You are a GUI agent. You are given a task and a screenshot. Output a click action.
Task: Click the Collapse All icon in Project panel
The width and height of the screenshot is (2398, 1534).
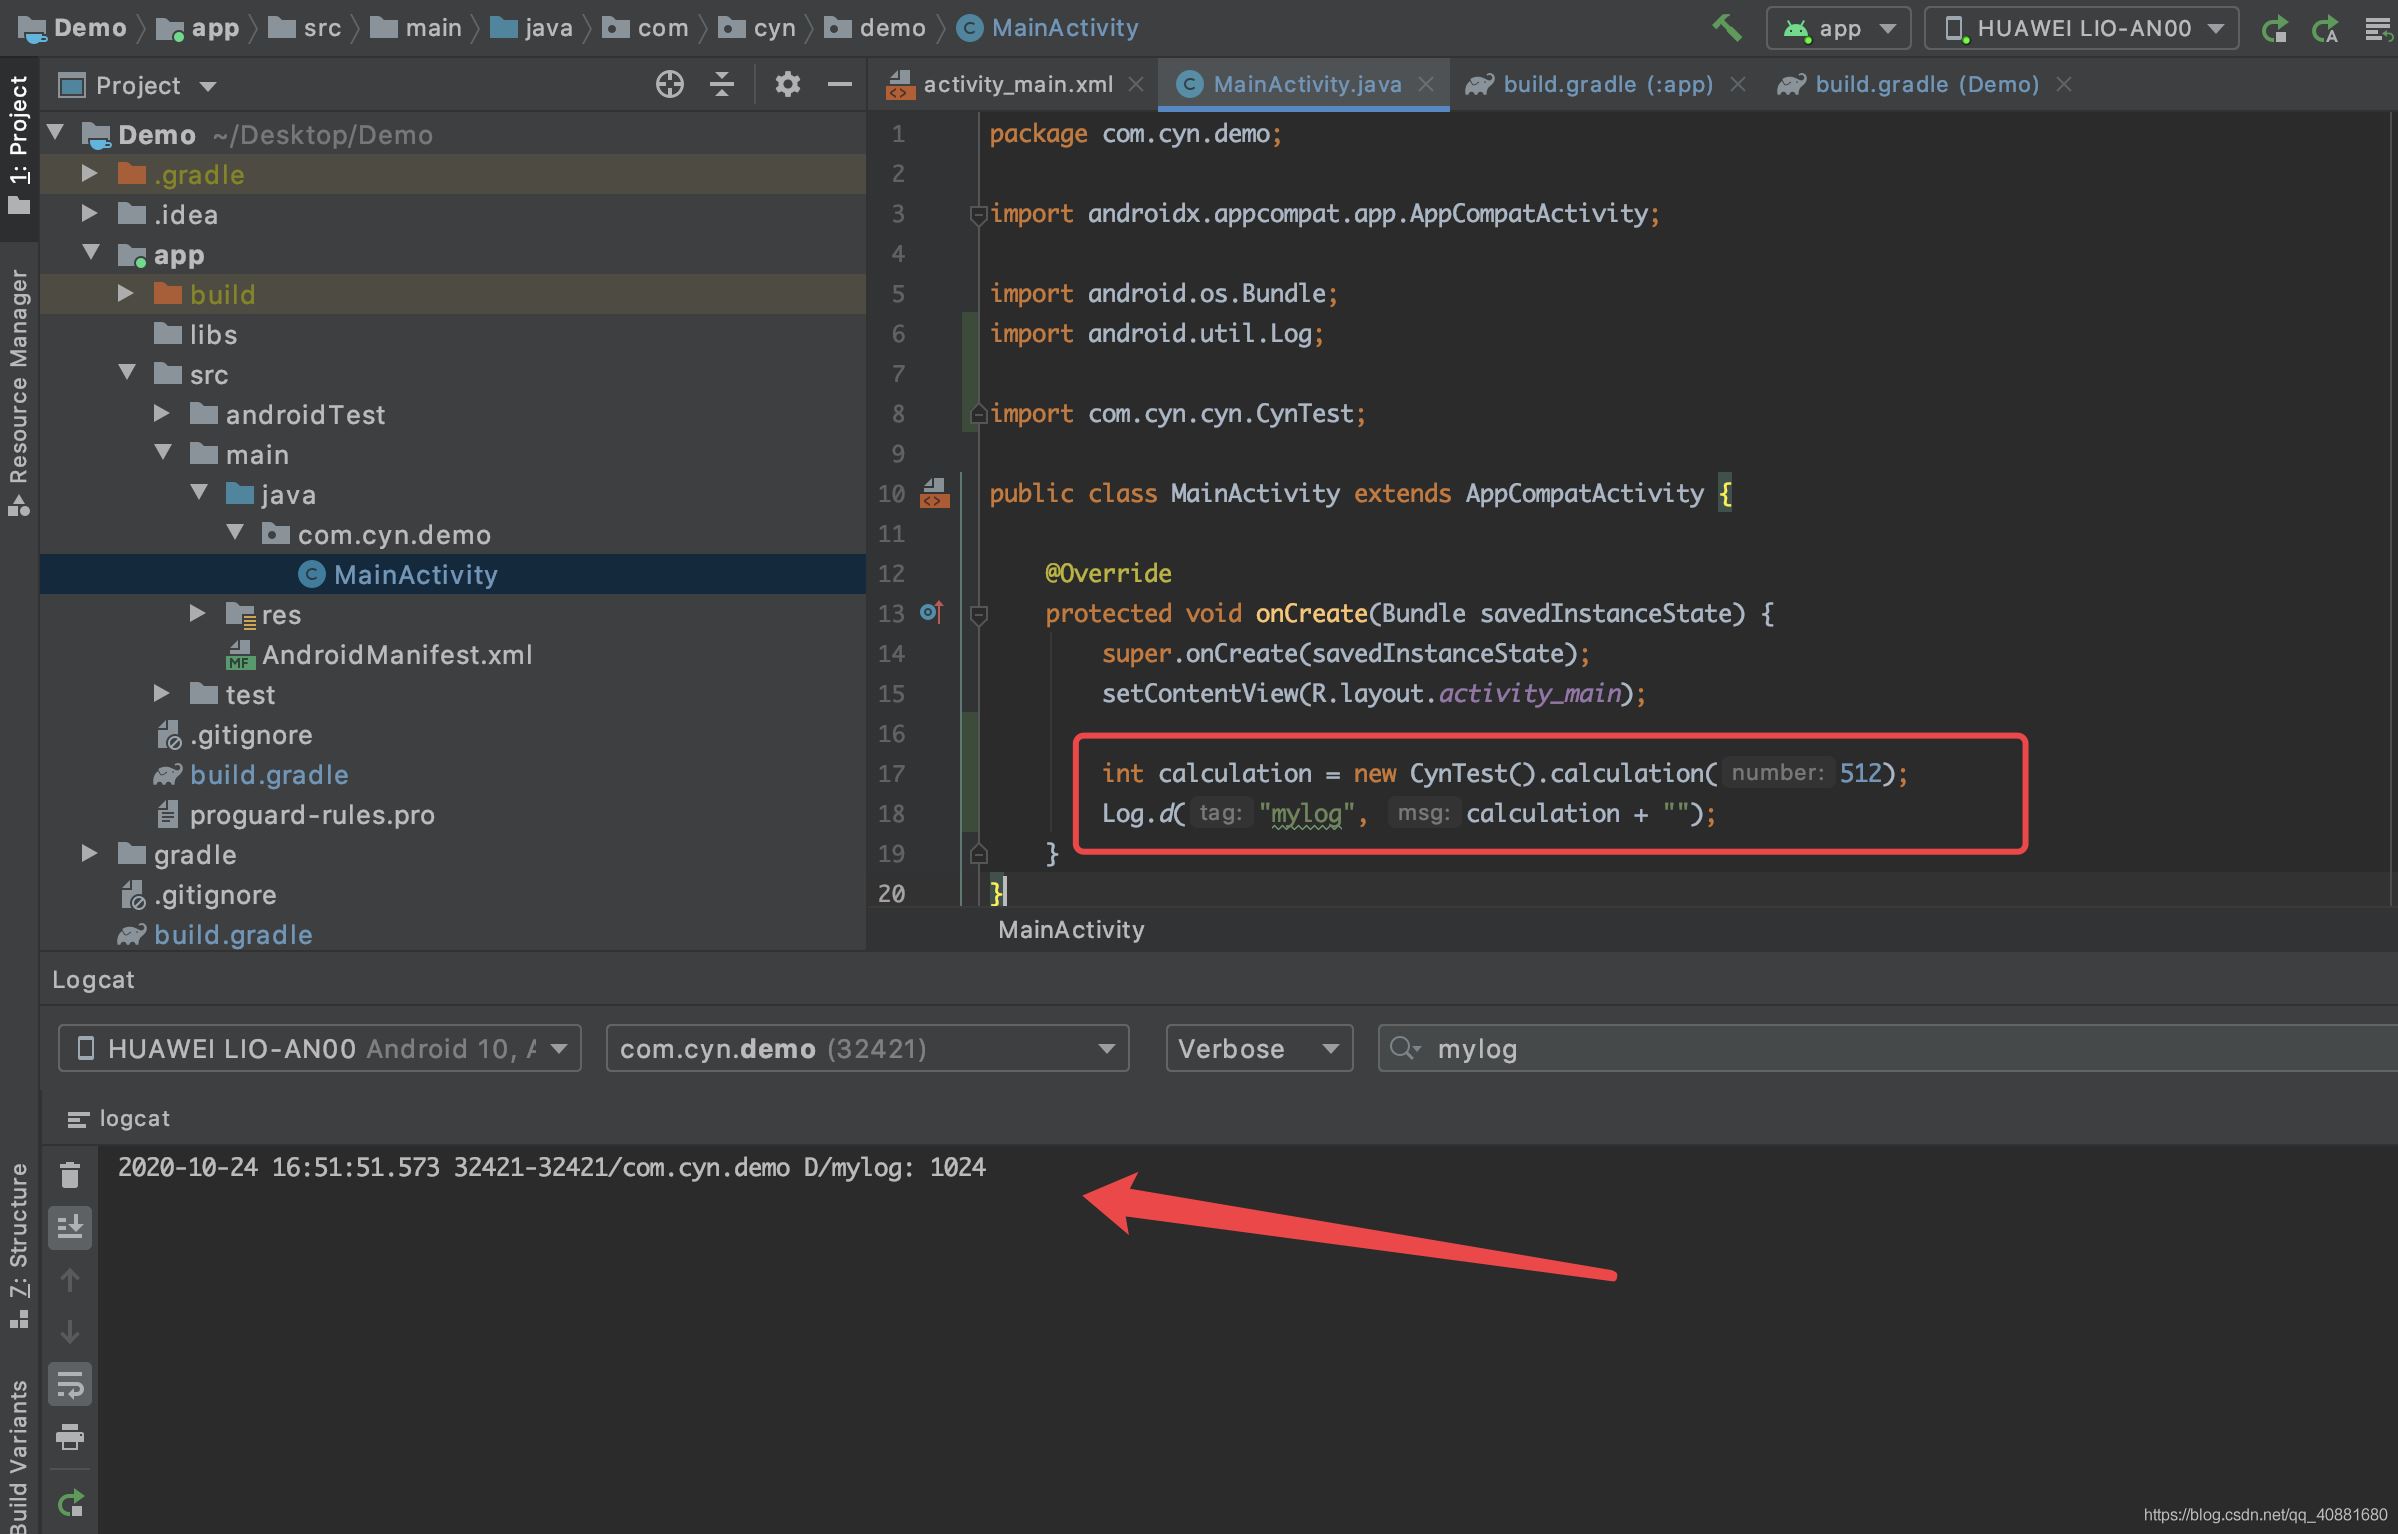[721, 85]
